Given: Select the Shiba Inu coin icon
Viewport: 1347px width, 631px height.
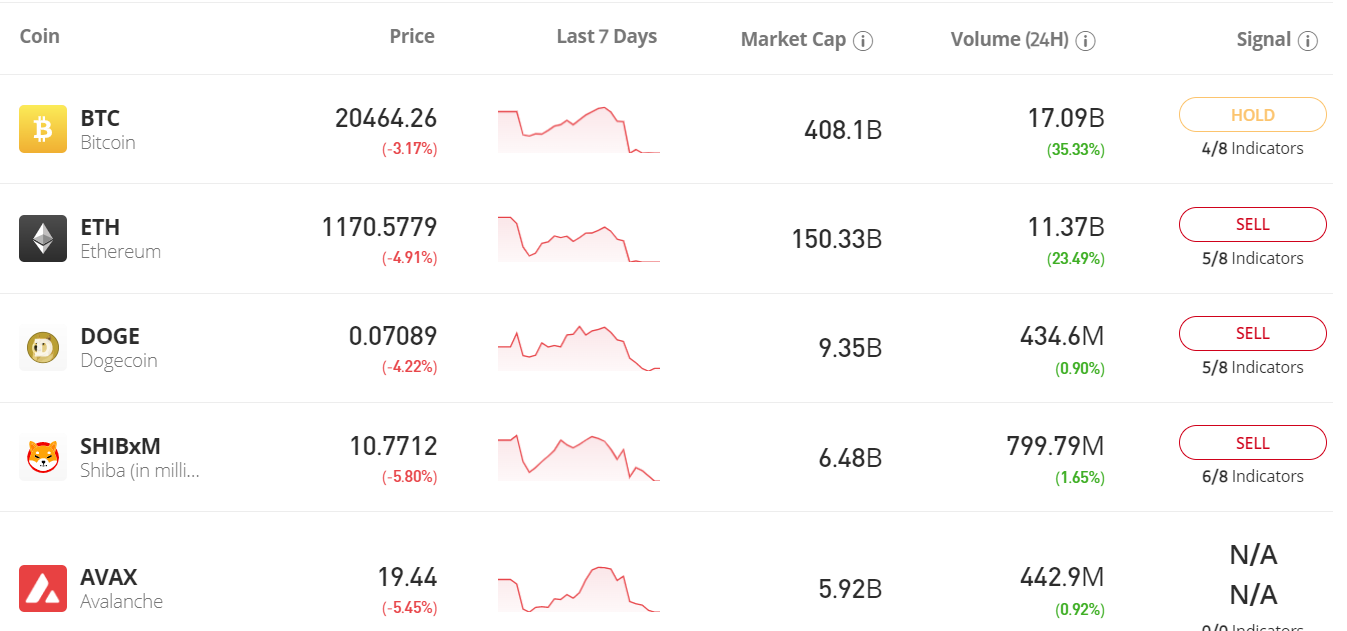Looking at the screenshot, I should tap(44, 457).
